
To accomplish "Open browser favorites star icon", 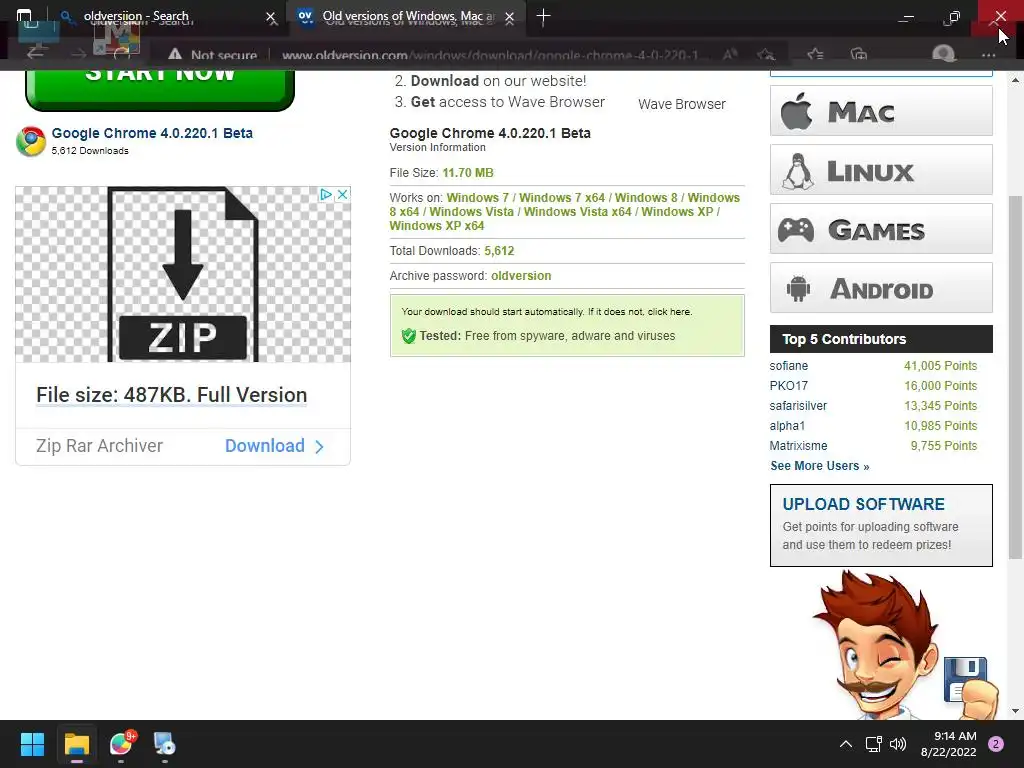I will coord(815,55).
